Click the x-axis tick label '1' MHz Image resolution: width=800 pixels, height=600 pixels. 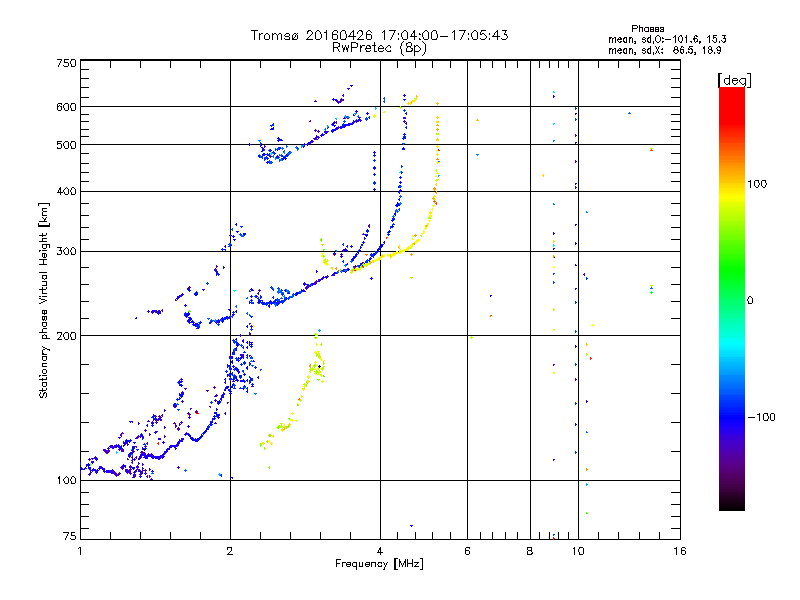pos(80,551)
